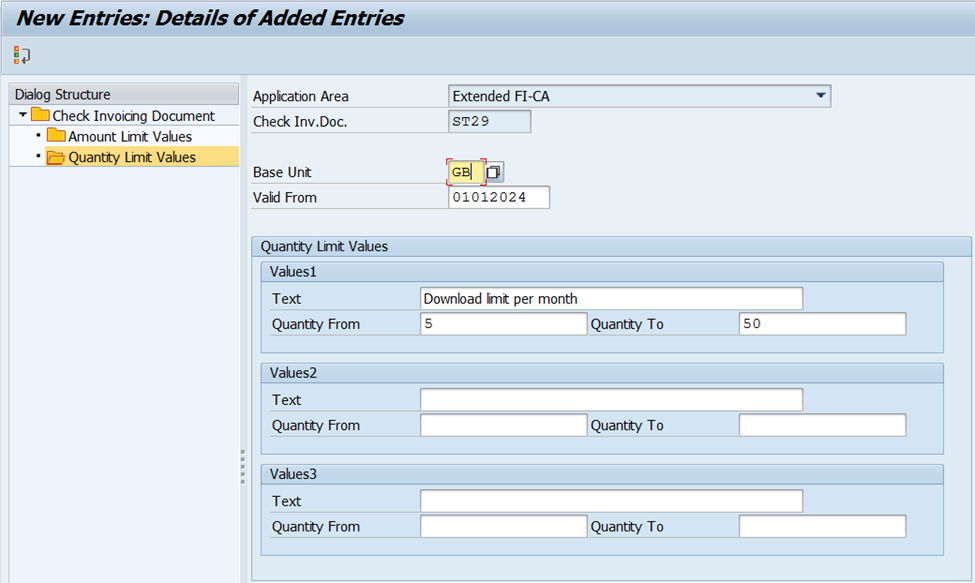Click the empty Values2 Text field
Image resolution: width=975 pixels, height=583 pixels.
[x=611, y=400]
